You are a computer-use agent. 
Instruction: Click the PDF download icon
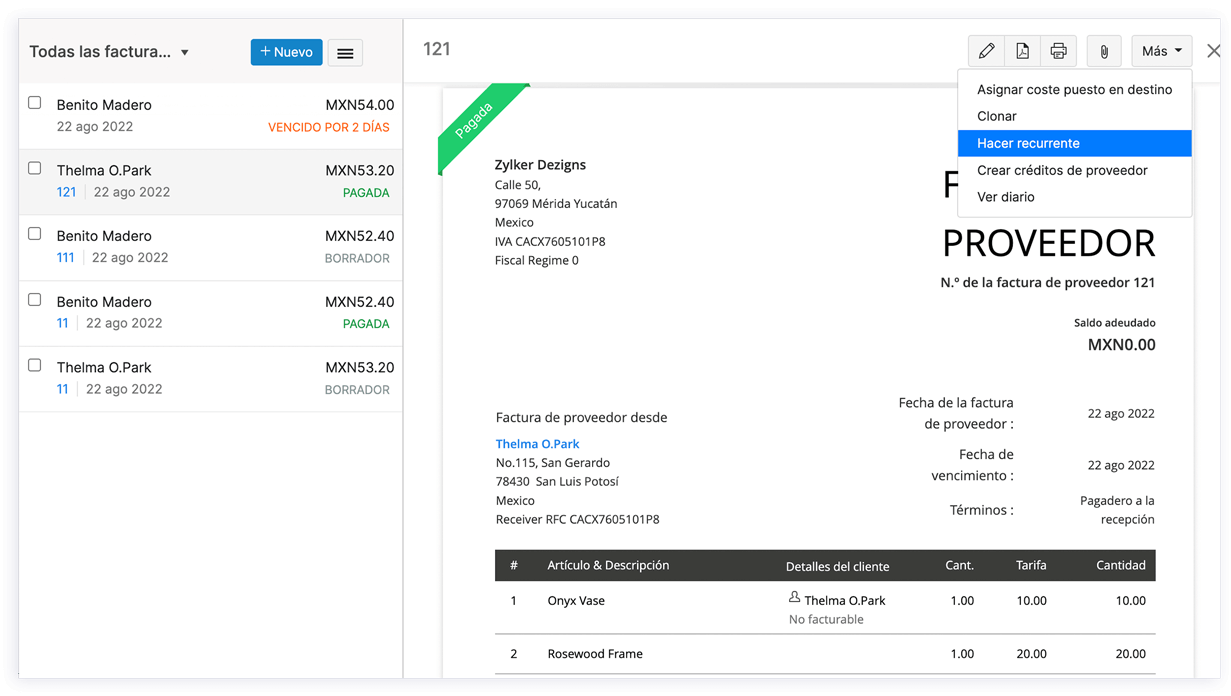point(1022,51)
